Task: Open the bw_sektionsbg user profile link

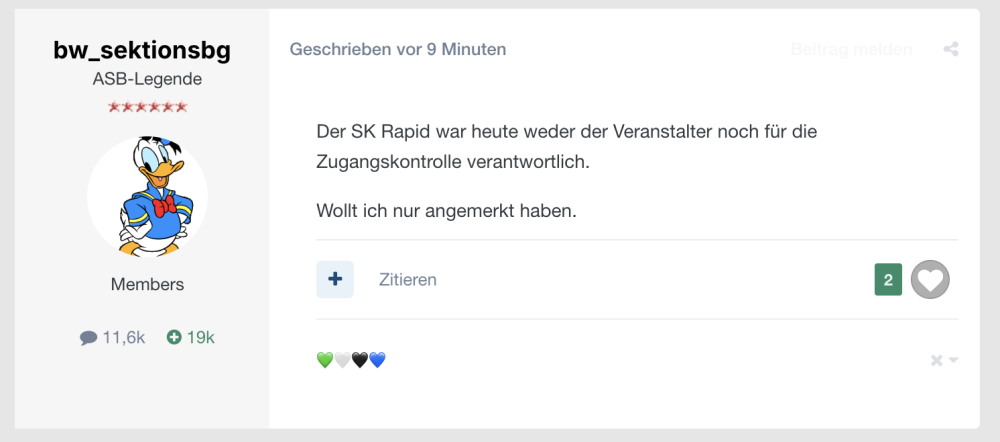Action: point(142,50)
